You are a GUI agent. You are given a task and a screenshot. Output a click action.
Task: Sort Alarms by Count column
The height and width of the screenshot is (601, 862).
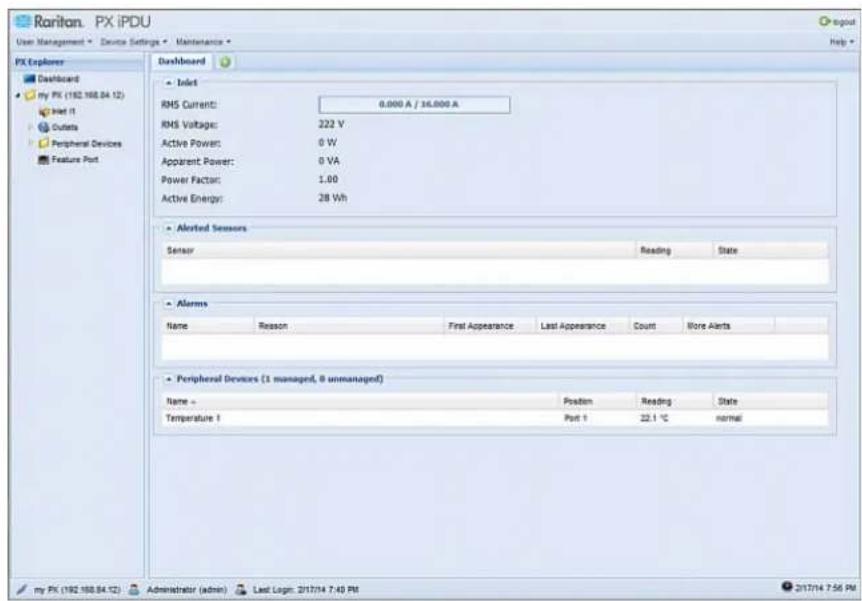tap(655, 326)
